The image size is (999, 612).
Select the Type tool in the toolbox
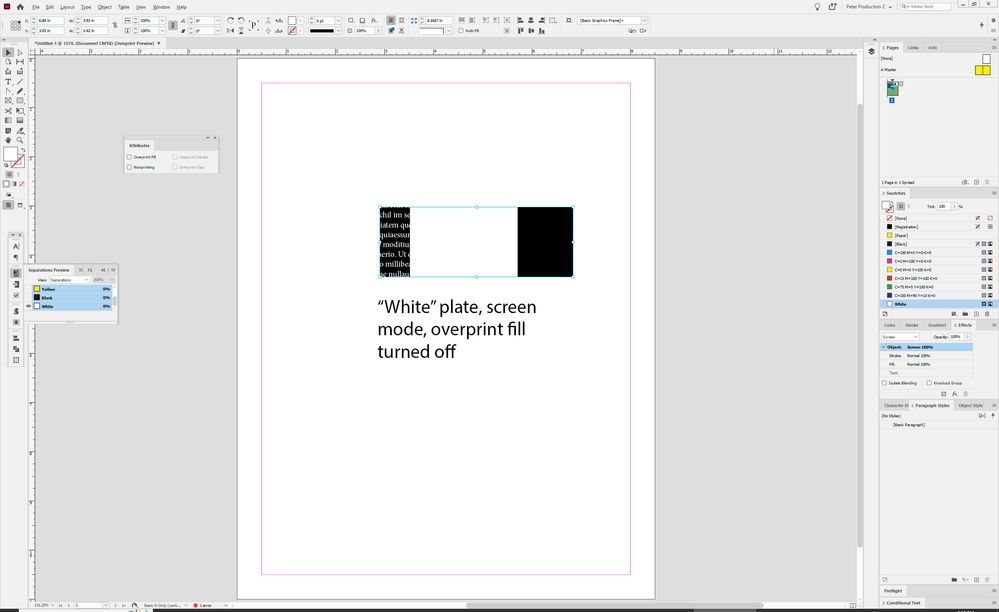pos(8,82)
